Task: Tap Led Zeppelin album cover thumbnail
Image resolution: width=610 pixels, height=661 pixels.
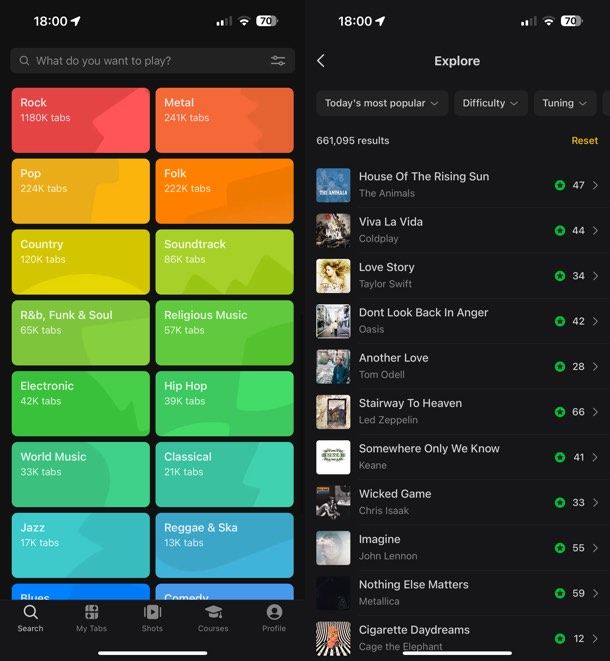Action: coord(333,412)
